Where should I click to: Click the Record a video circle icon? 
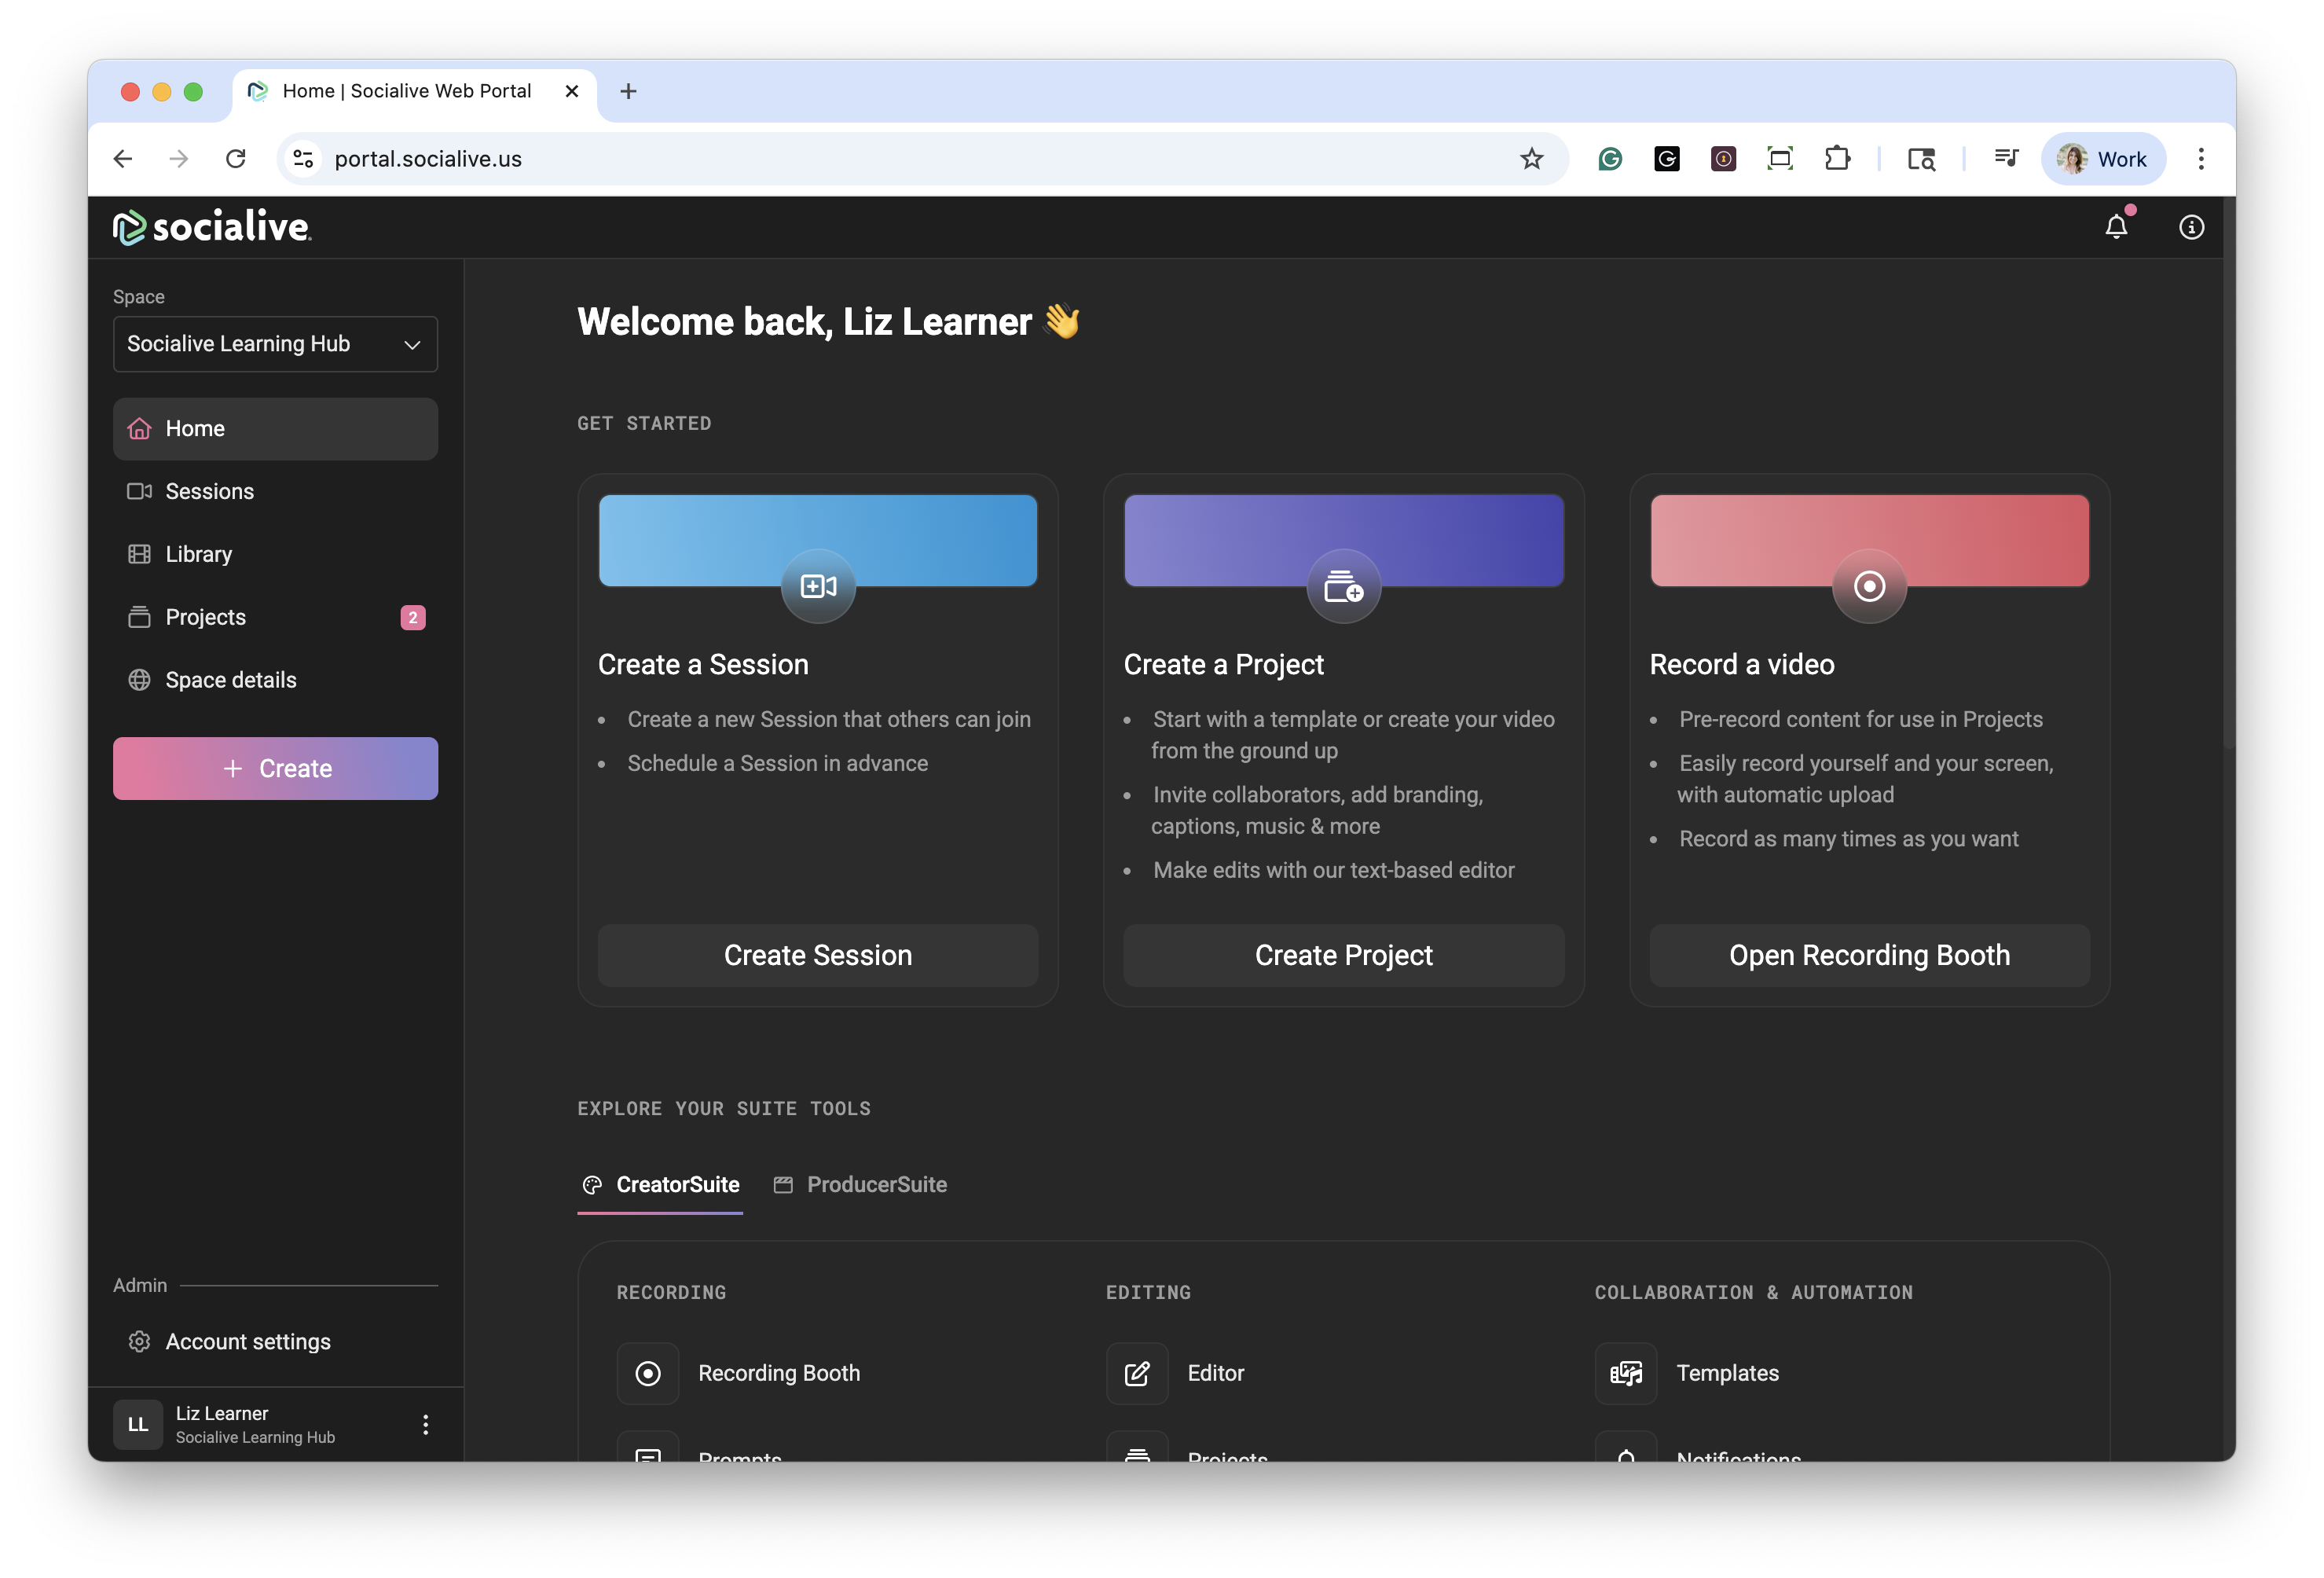click(1868, 586)
